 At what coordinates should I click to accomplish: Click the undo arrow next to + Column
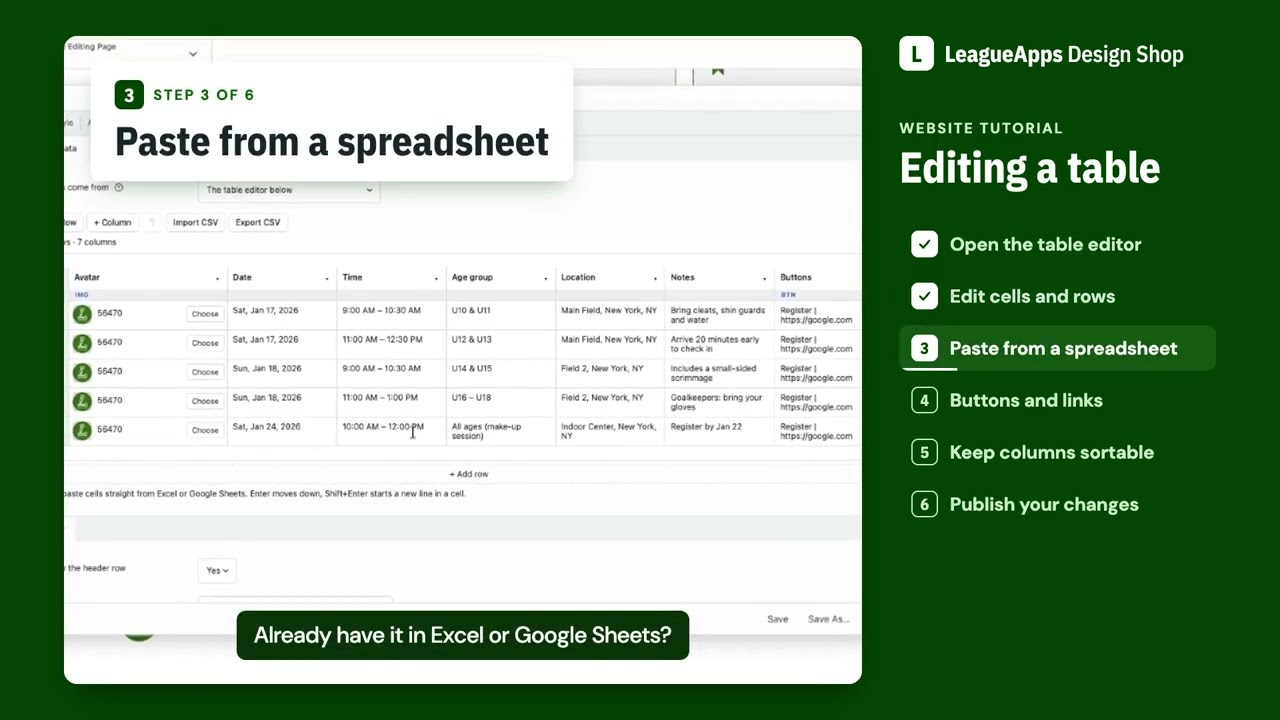(x=152, y=222)
